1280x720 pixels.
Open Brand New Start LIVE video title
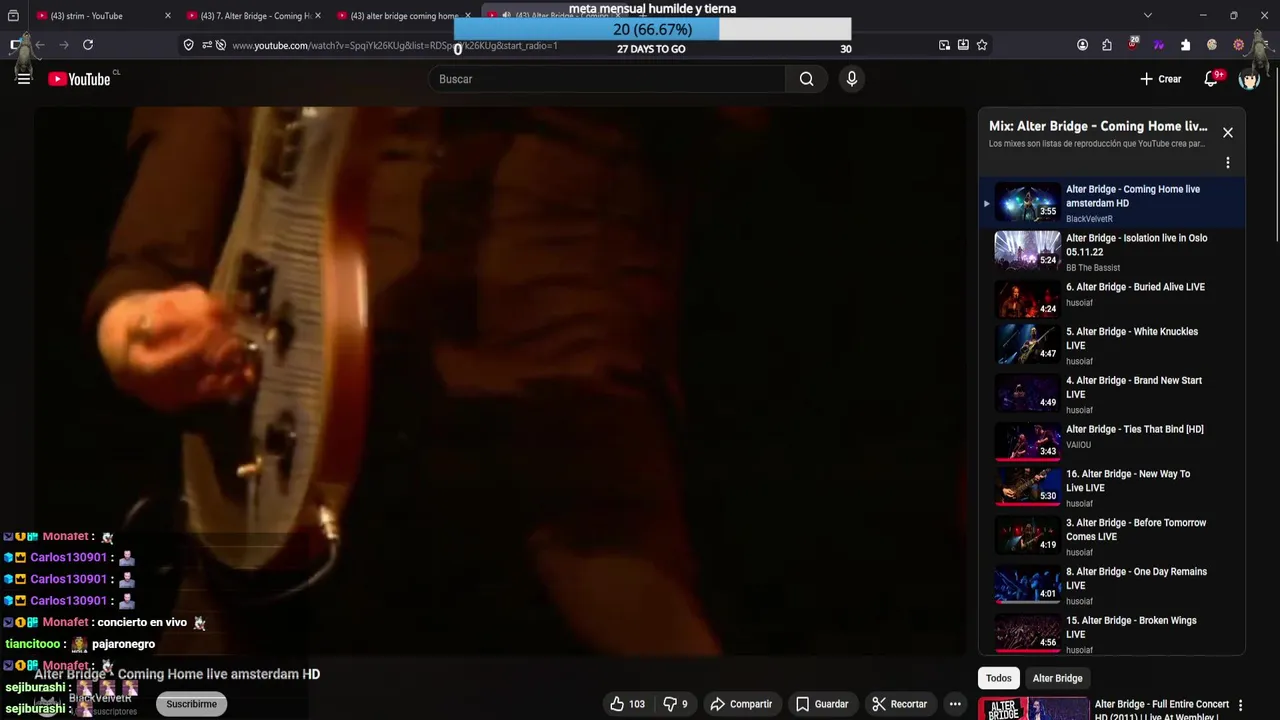pyautogui.click(x=1133, y=387)
